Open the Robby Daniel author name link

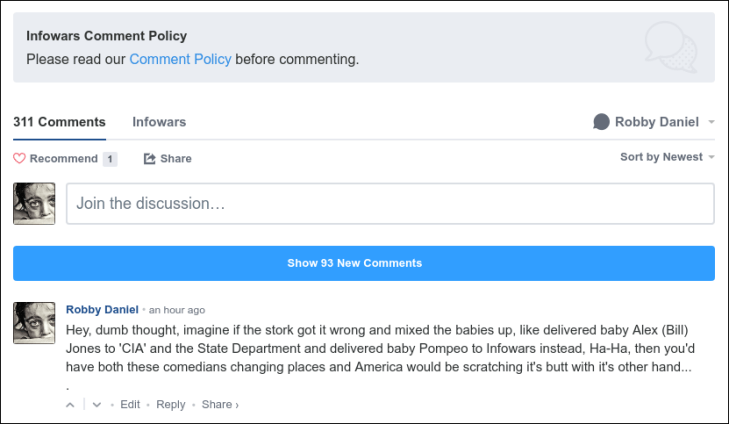(102, 309)
